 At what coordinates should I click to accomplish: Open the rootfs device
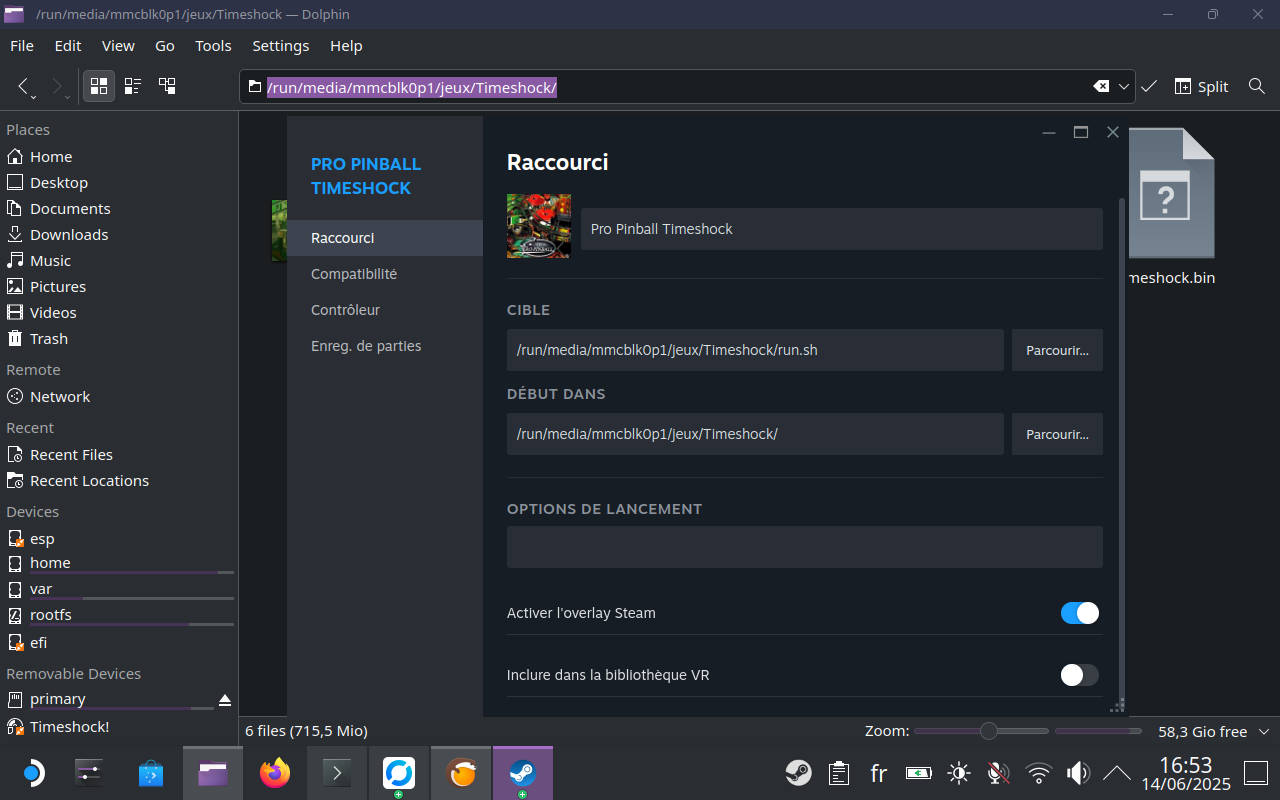tap(119, 615)
